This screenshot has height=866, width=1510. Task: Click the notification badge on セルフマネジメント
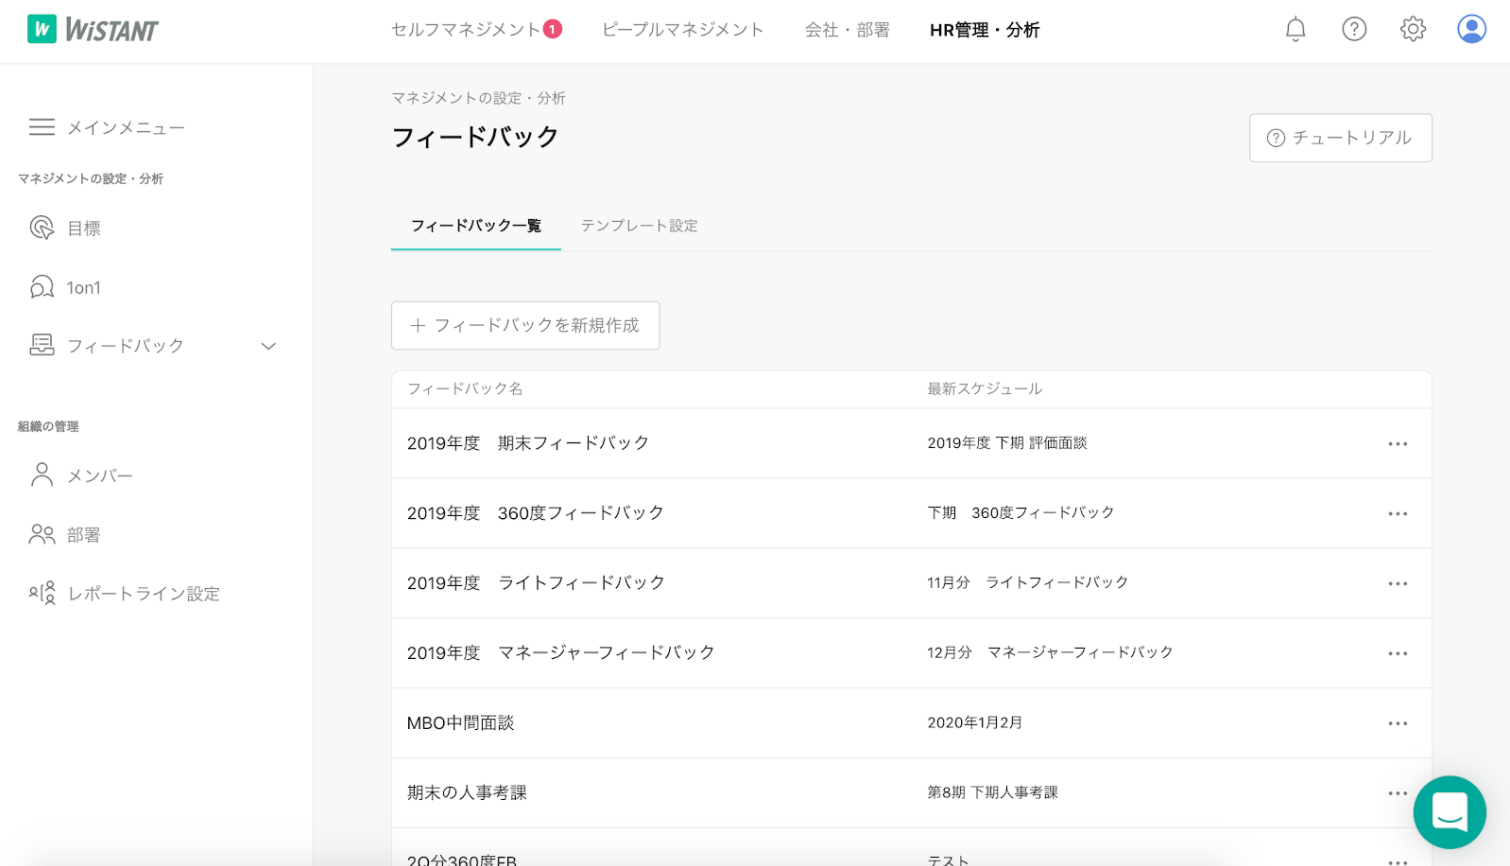click(x=553, y=29)
